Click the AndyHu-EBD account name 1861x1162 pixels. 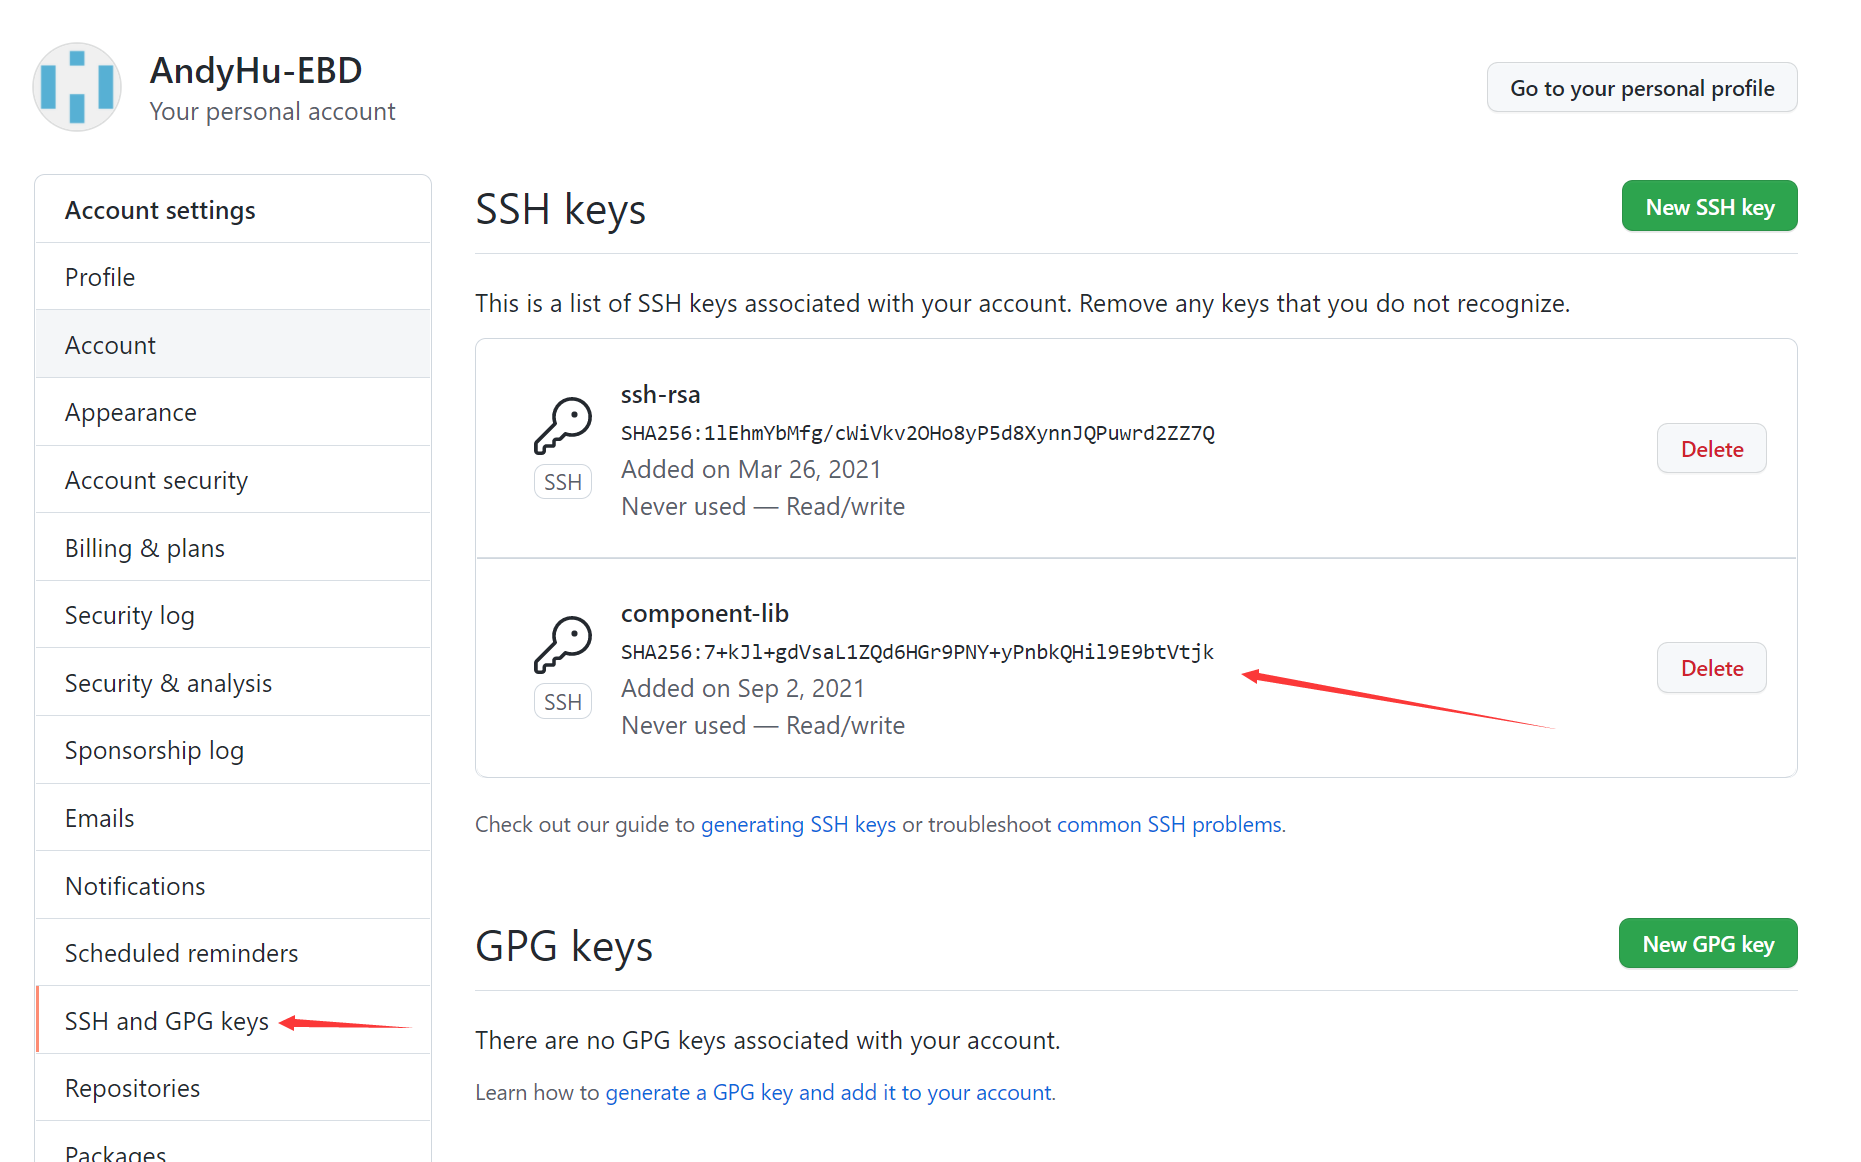click(x=256, y=71)
